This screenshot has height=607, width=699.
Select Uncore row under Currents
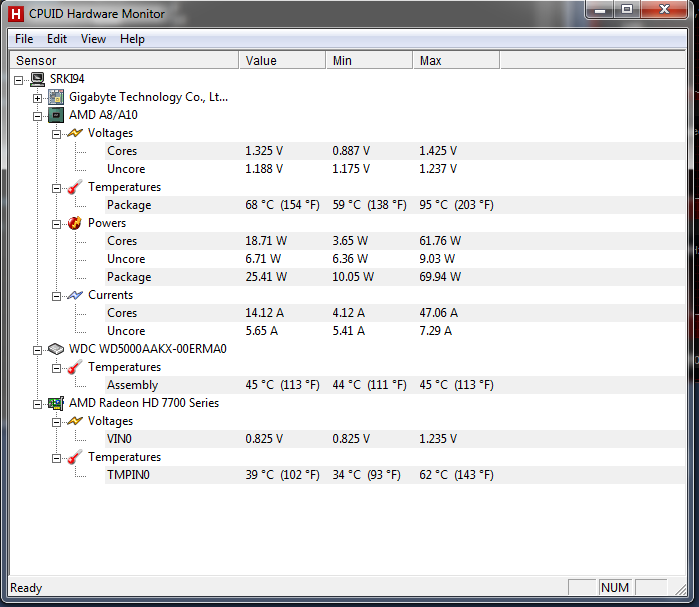coord(395,331)
